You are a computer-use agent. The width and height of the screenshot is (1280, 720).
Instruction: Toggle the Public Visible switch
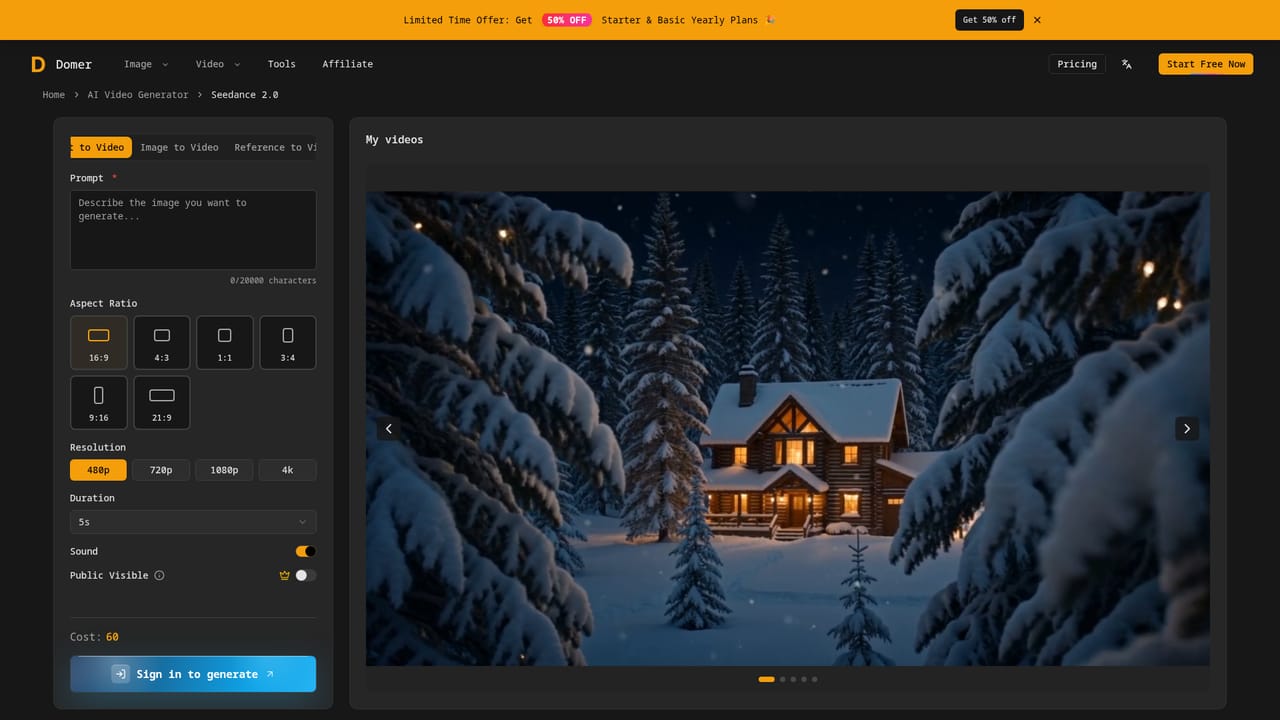[x=306, y=575]
